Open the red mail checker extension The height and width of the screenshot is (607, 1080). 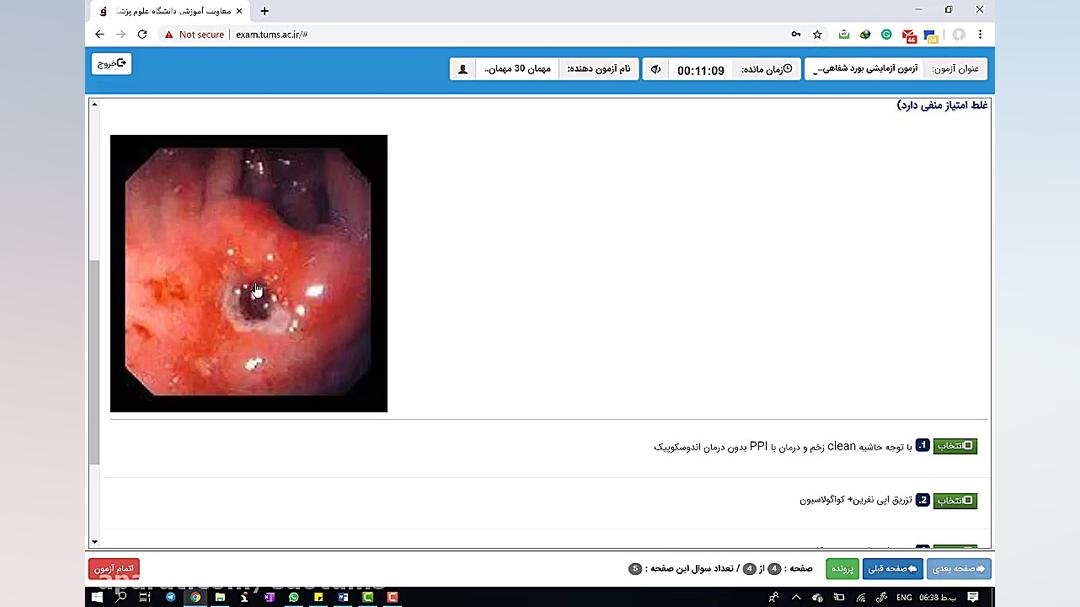pos(909,36)
